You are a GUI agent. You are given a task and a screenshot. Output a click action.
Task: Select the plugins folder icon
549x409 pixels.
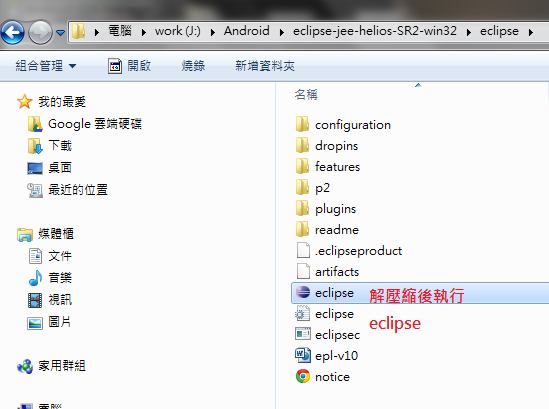[302, 208]
